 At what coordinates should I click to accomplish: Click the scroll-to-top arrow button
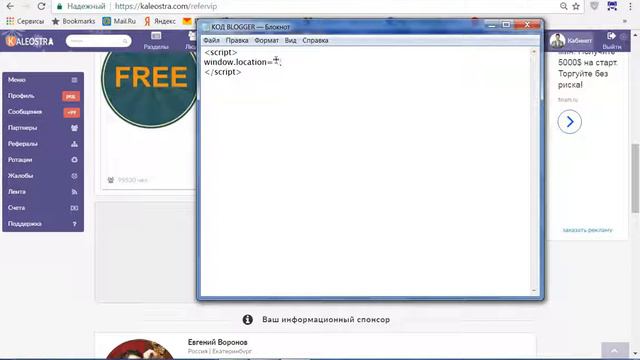(615, 350)
